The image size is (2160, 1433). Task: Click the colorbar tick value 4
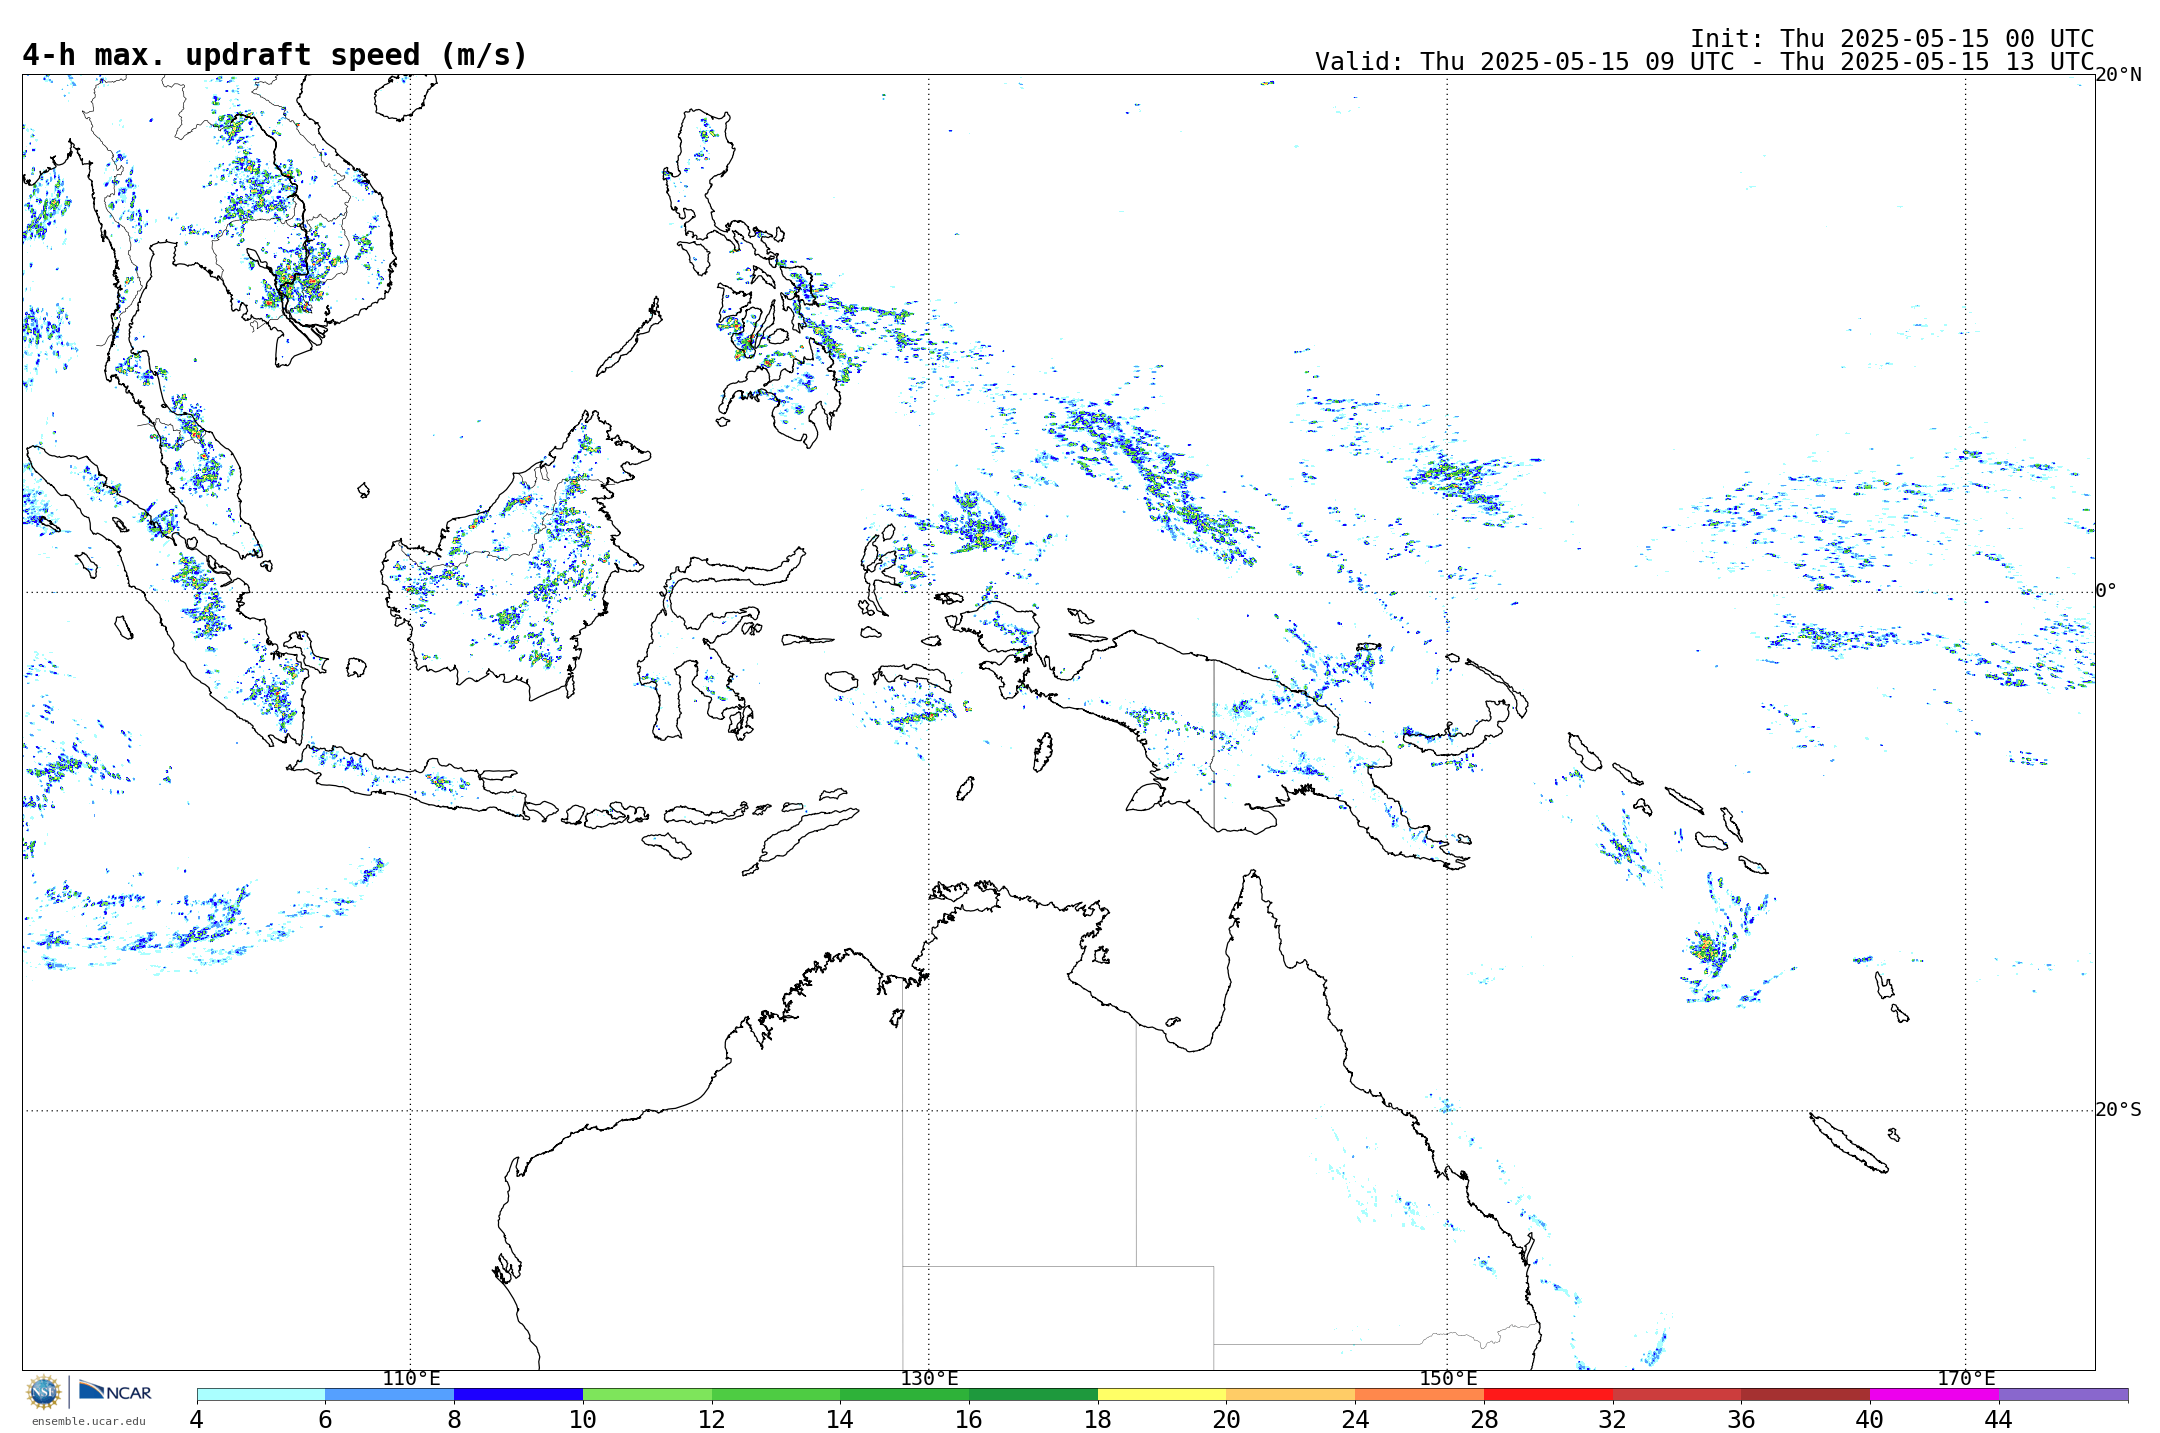click(x=196, y=1419)
